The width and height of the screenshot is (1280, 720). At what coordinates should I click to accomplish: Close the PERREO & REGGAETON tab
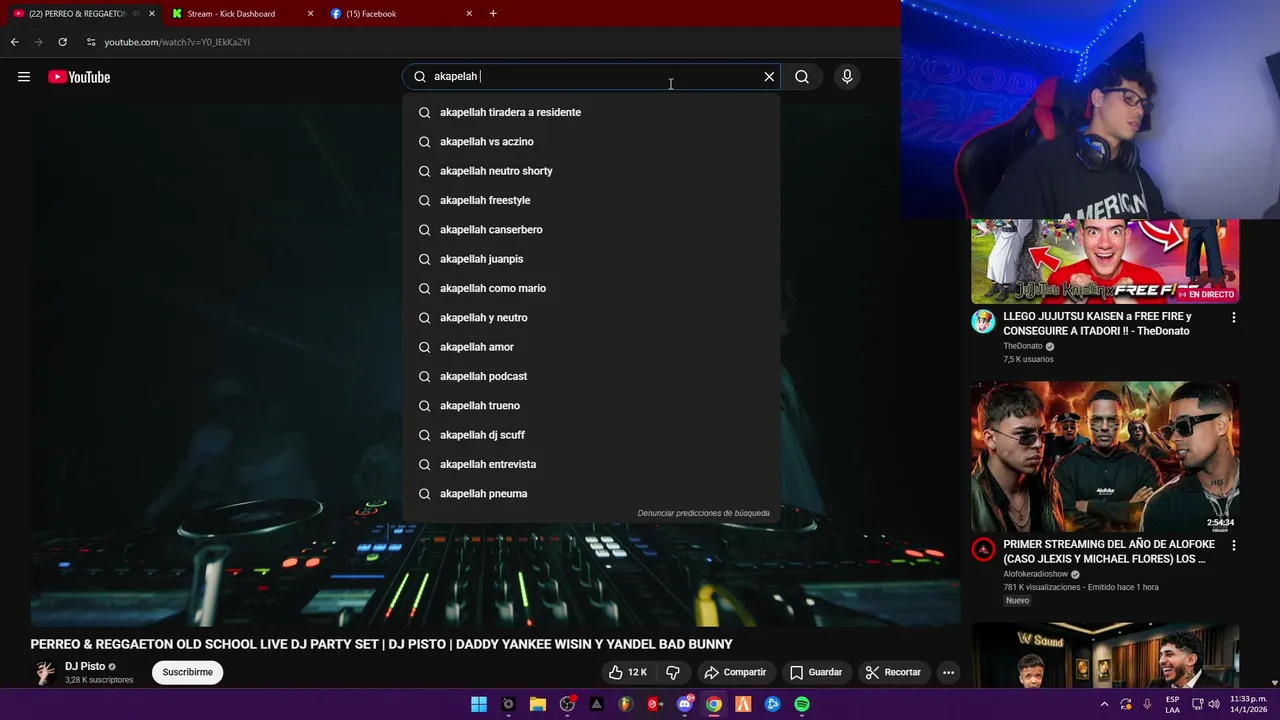[152, 14]
